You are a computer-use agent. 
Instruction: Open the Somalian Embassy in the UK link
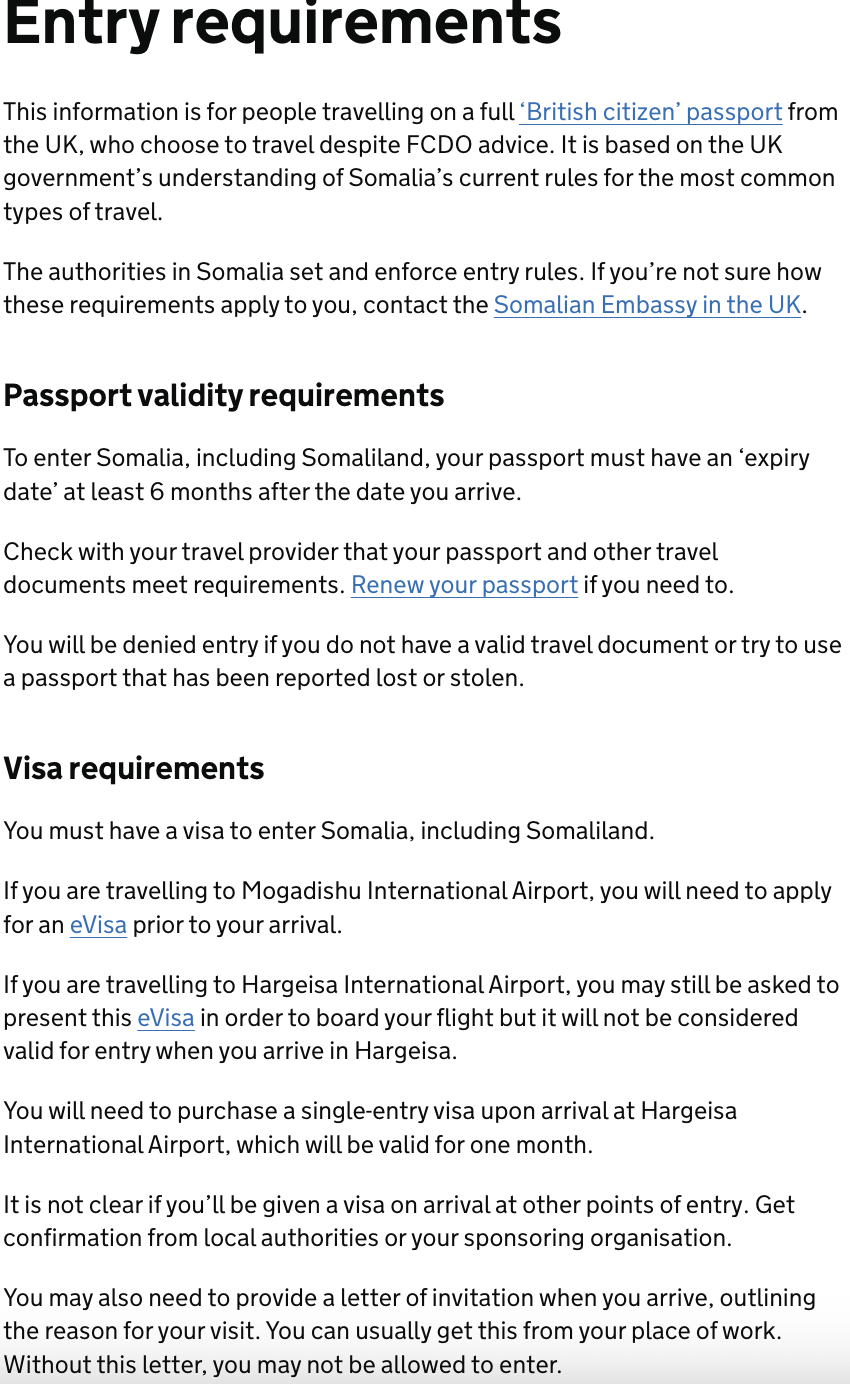tap(647, 305)
